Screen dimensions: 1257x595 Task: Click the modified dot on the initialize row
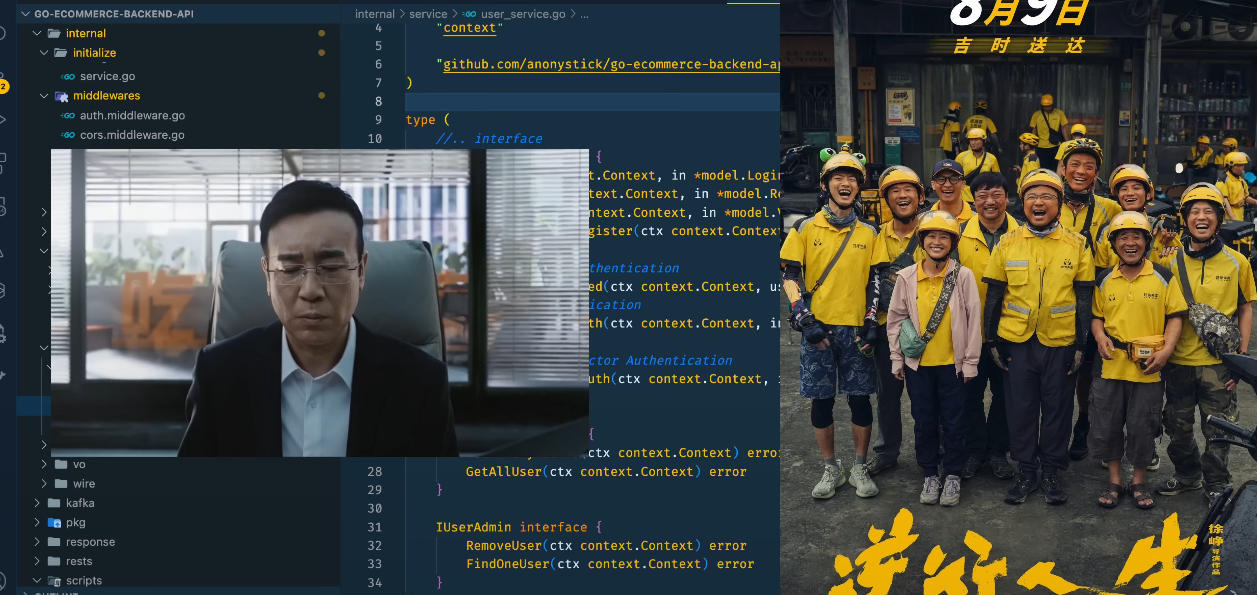coord(321,52)
